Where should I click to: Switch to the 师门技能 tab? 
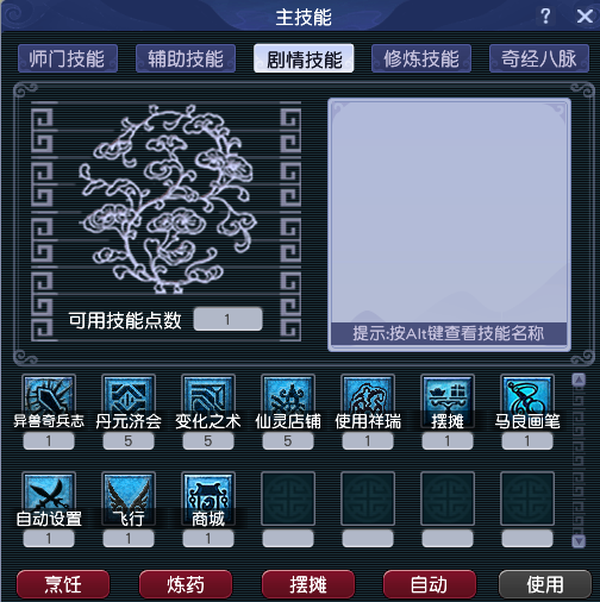coord(68,59)
